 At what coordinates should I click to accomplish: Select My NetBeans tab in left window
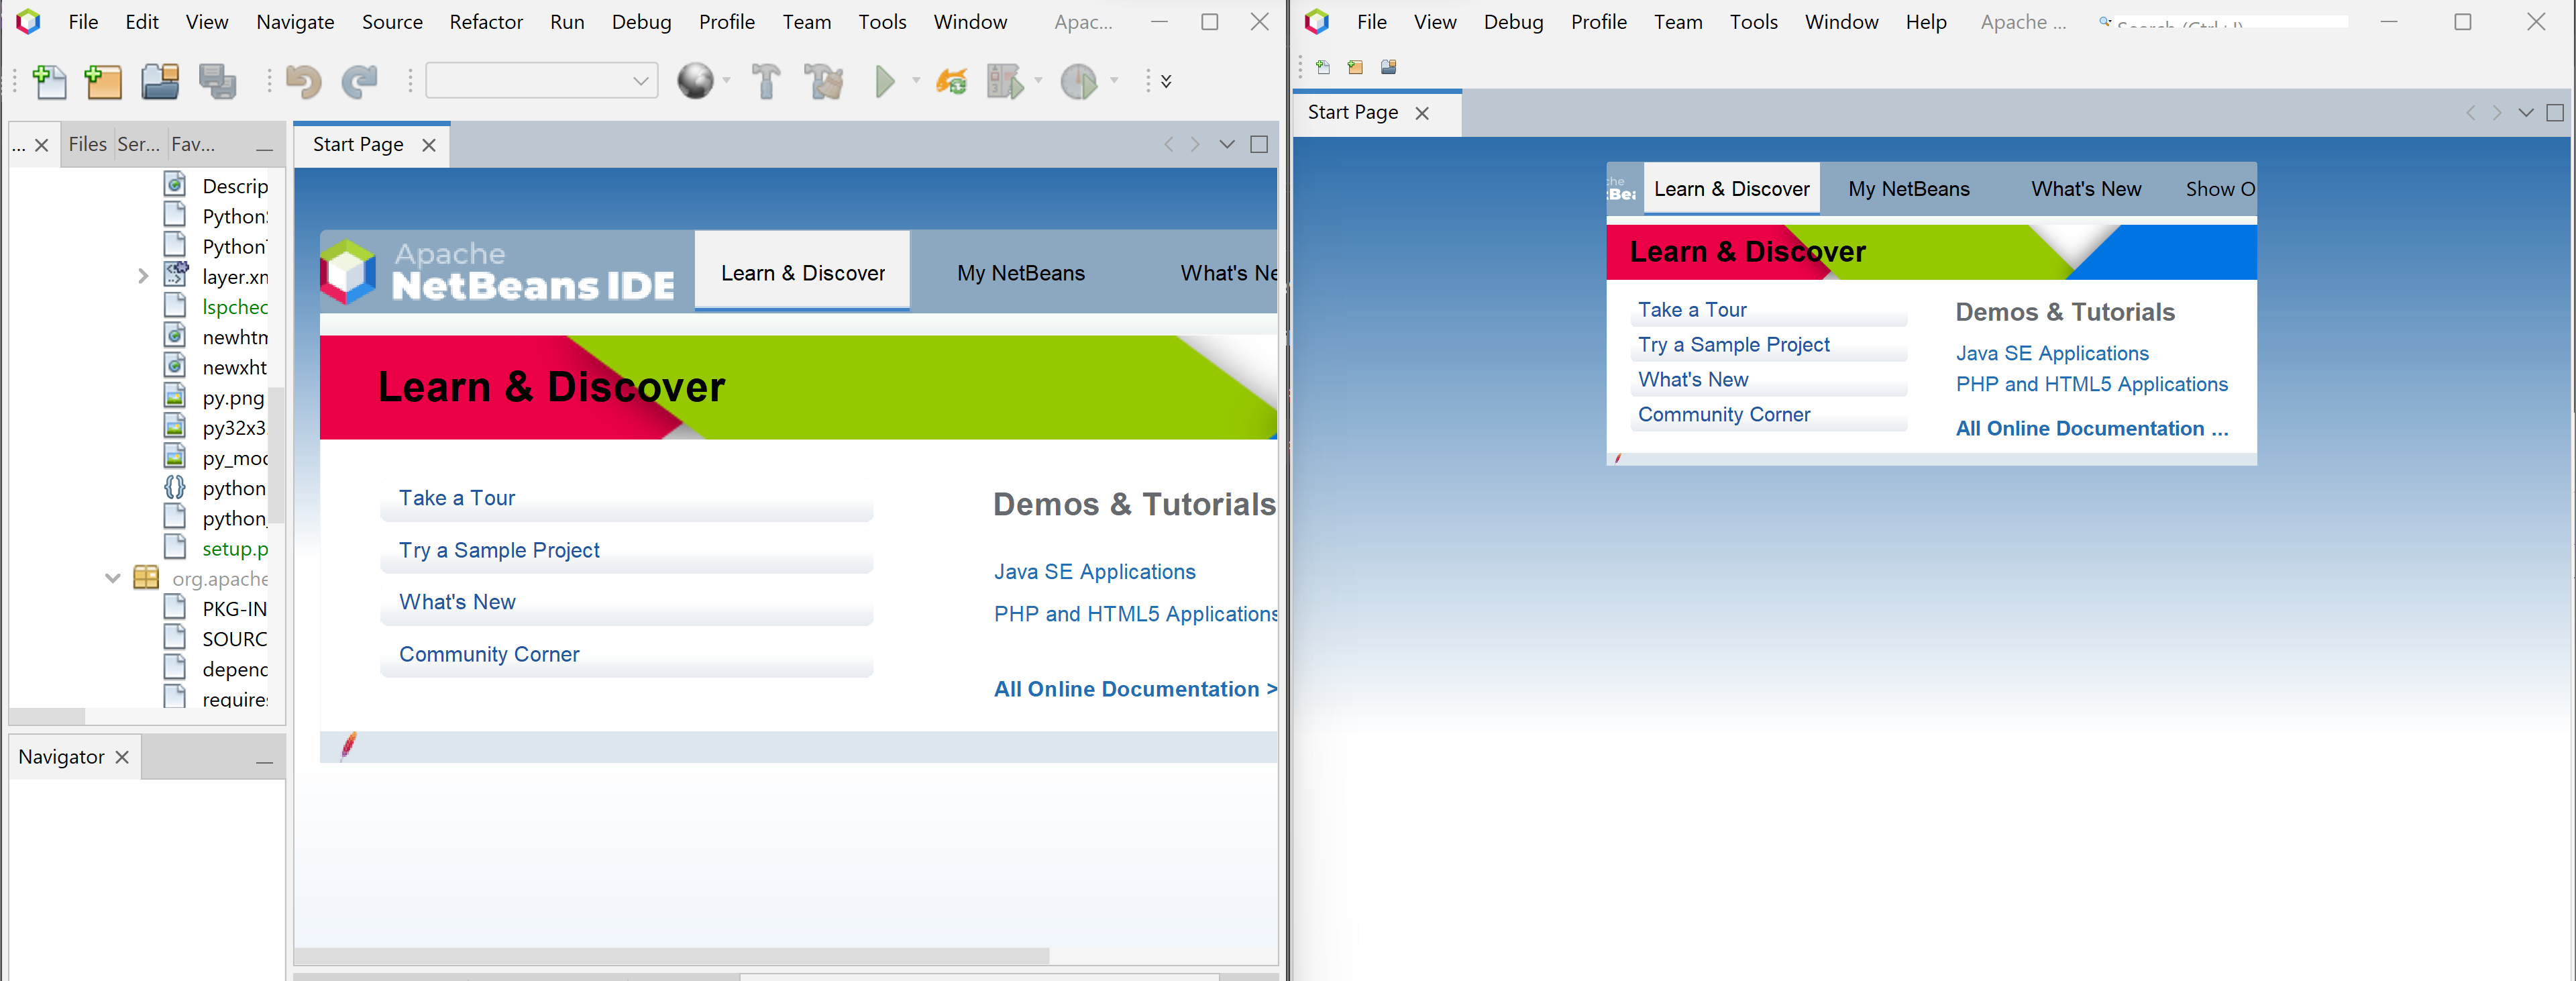[x=1021, y=273]
